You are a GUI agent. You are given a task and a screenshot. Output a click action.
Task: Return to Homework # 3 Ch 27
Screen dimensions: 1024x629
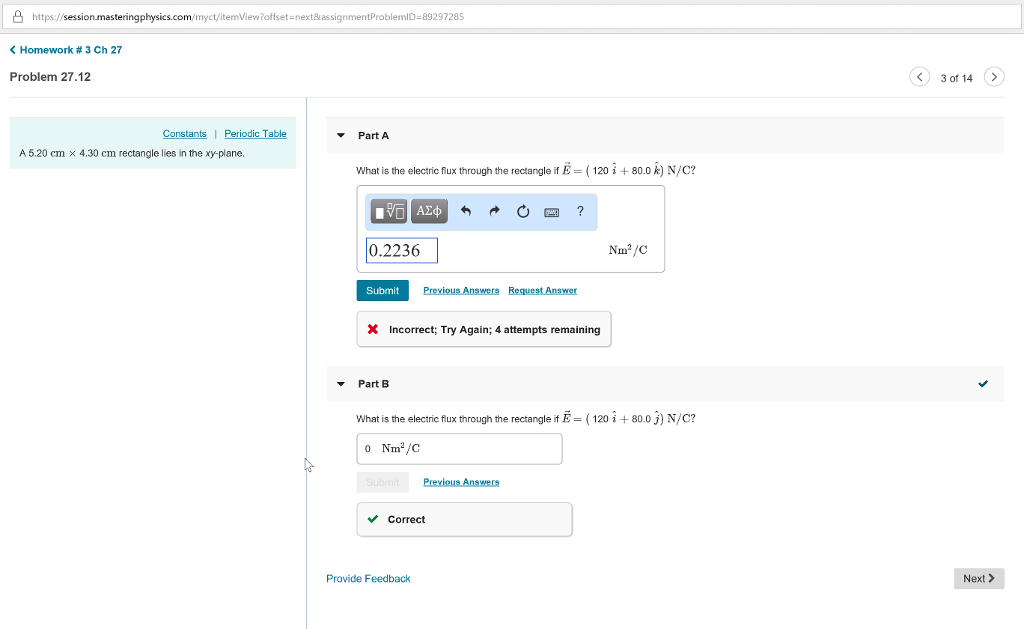(64, 49)
